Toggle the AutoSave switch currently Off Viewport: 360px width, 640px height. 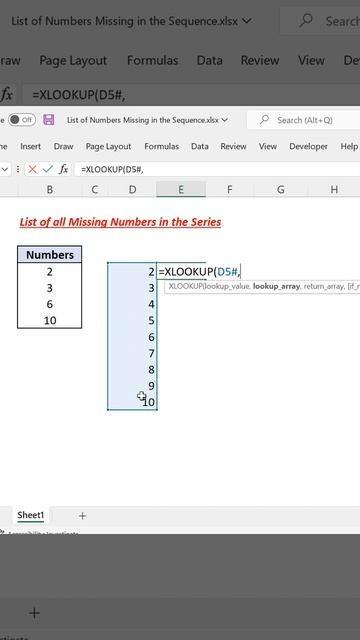(x=22, y=120)
